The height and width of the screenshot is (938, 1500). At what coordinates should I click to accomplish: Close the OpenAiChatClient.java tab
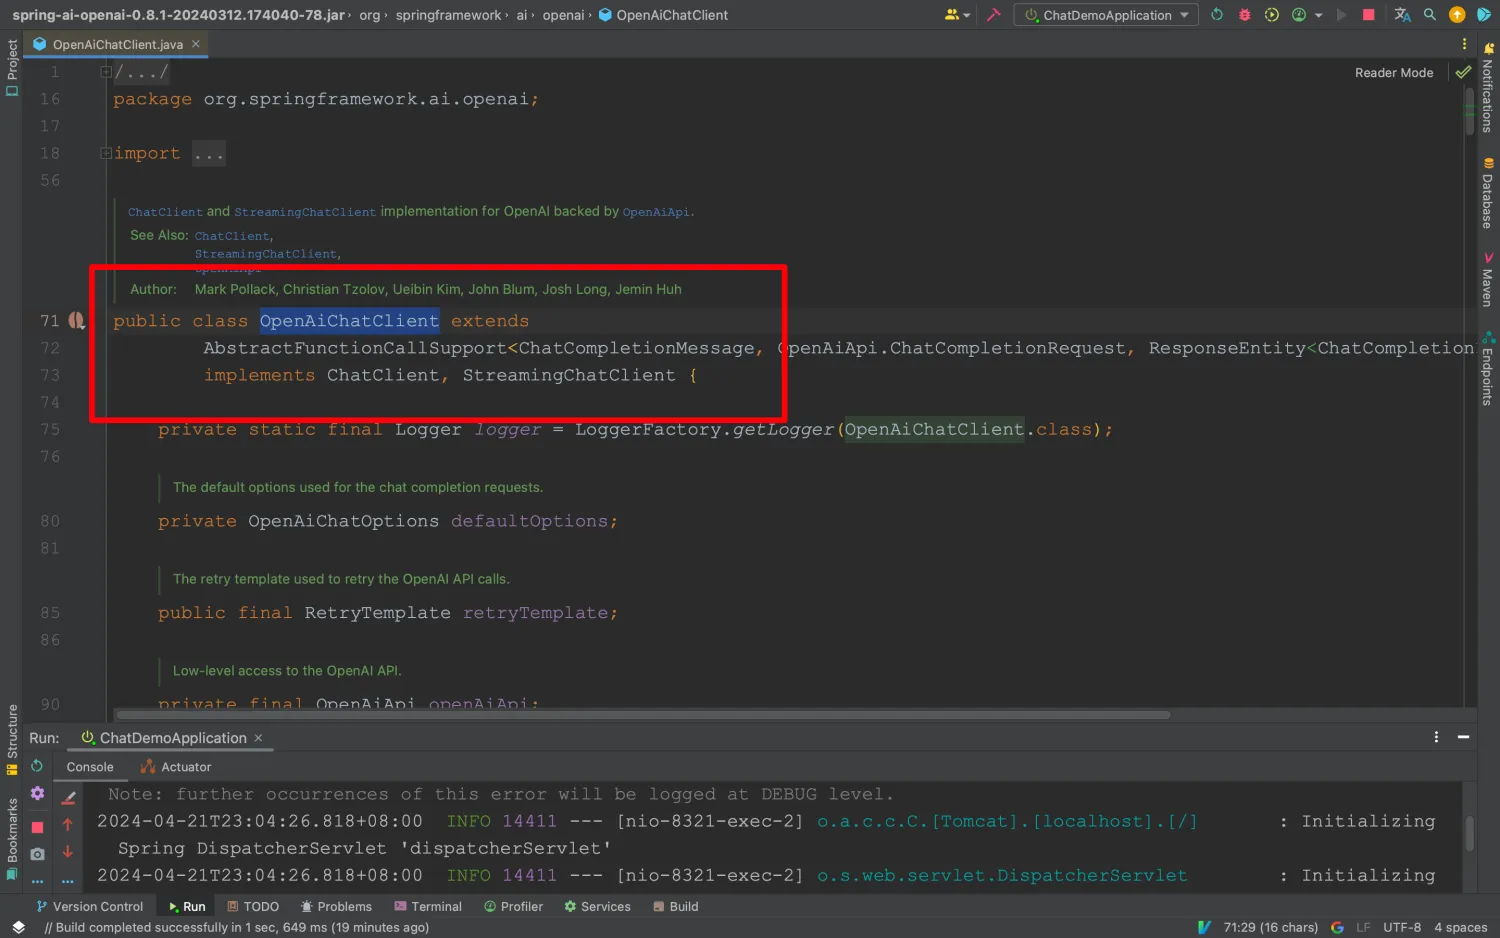point(196,44)
